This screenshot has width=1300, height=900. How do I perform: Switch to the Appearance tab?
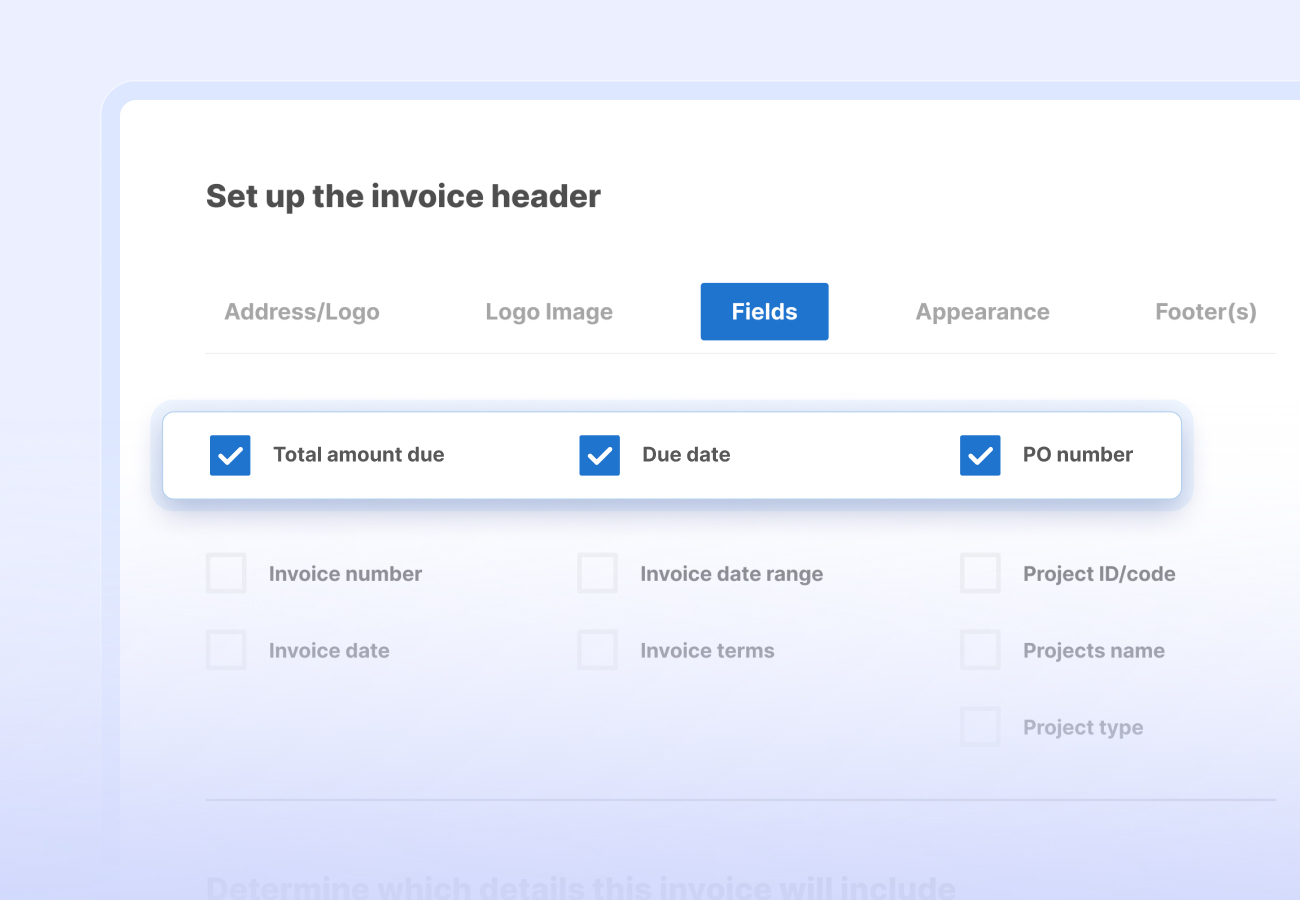[982, 311]
